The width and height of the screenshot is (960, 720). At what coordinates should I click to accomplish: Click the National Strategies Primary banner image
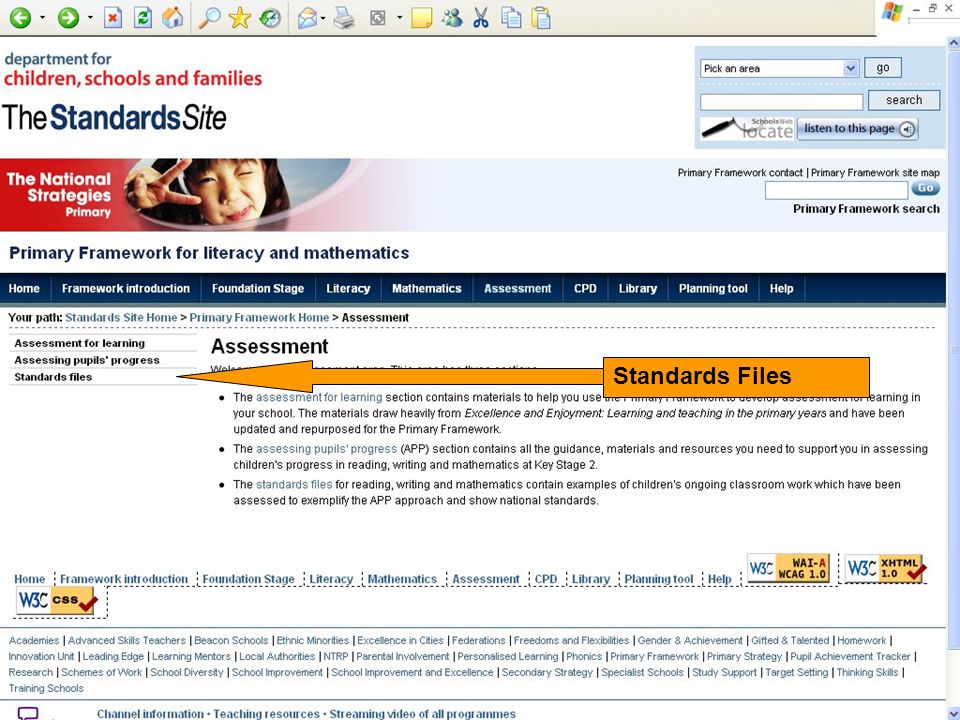(x=184, y=195)
